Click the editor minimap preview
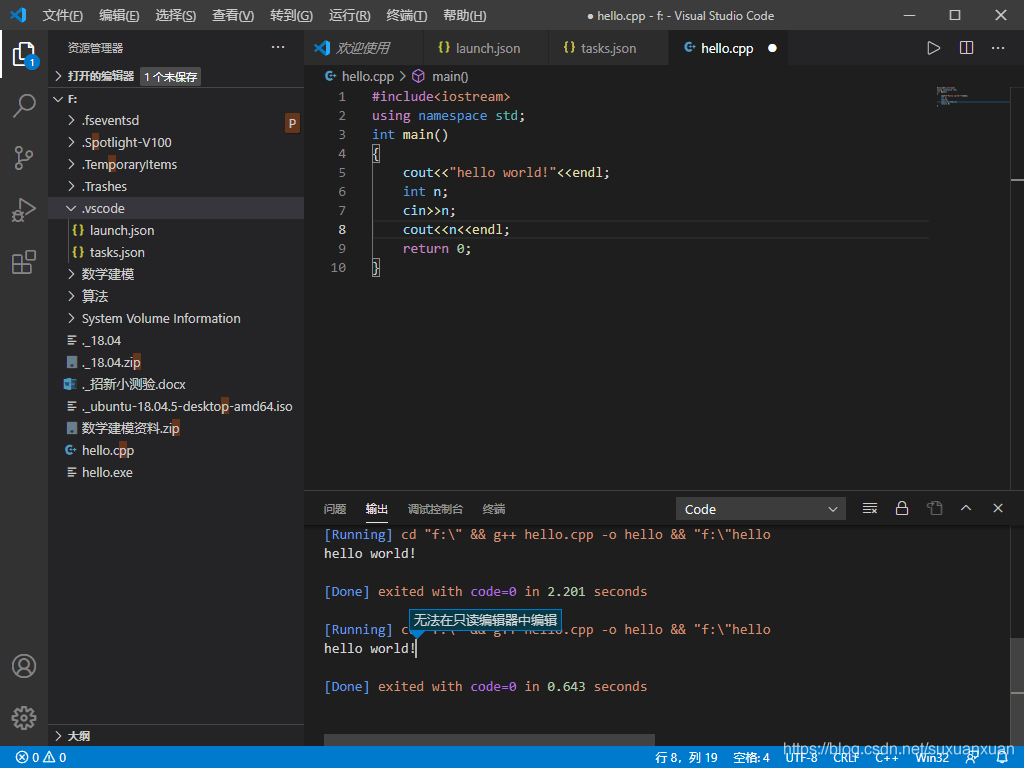Image resolution: width=1024 pixels, height=768 pixels. 972,96
